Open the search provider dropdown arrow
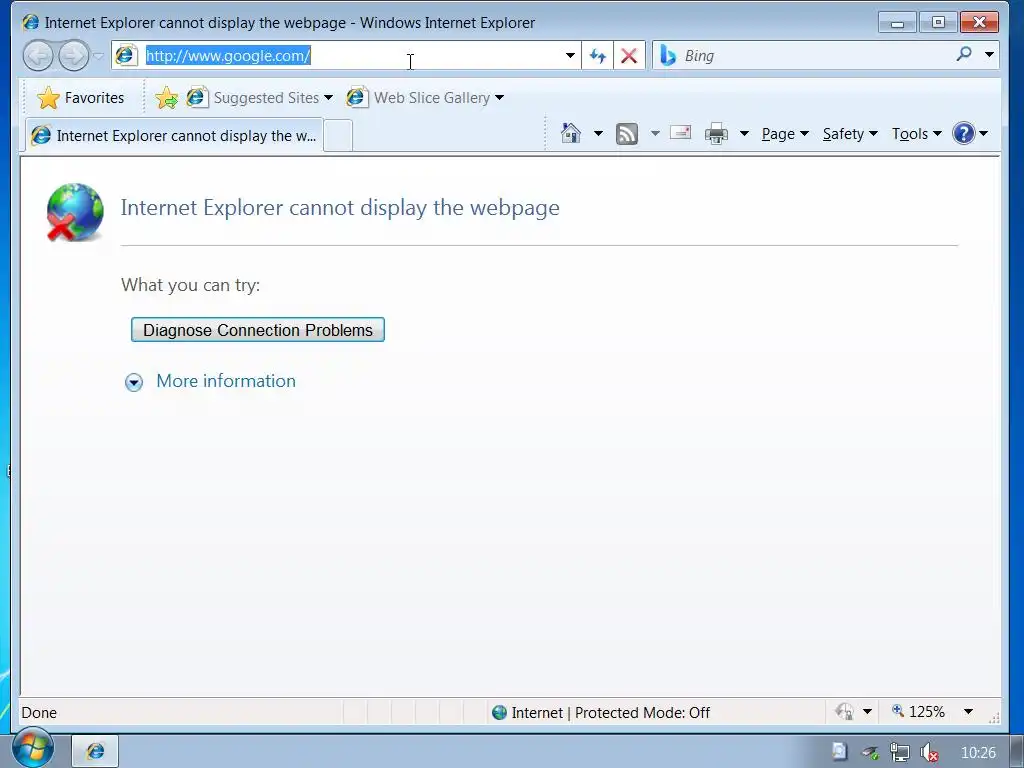 pos(989,54)
